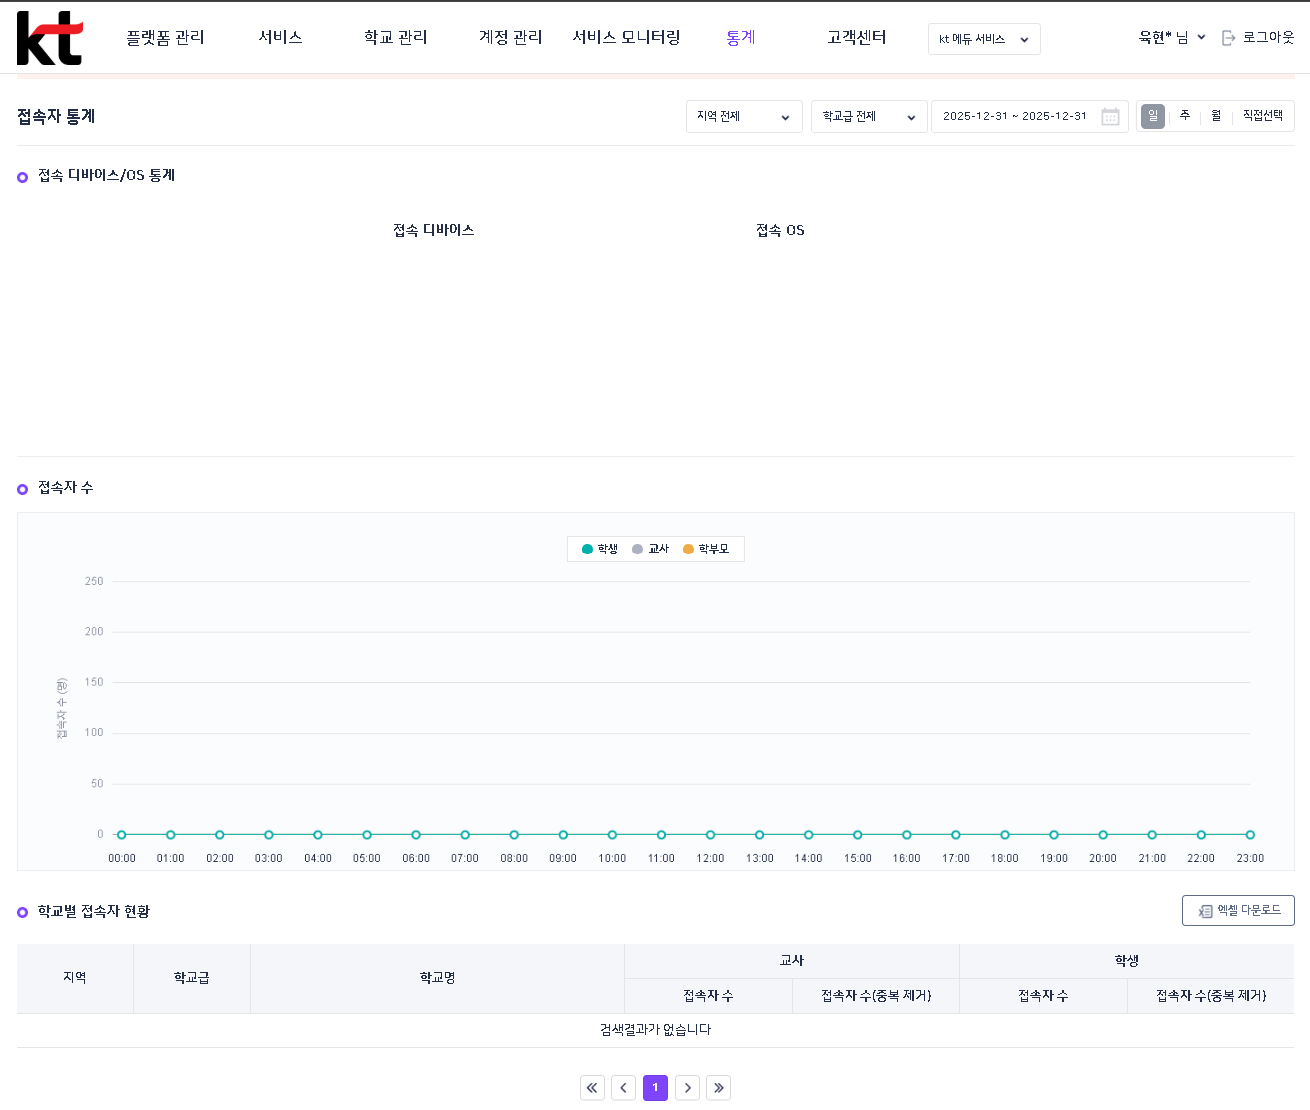
Task: Open the calendar date picker icon
Action: click(1110, 117)
